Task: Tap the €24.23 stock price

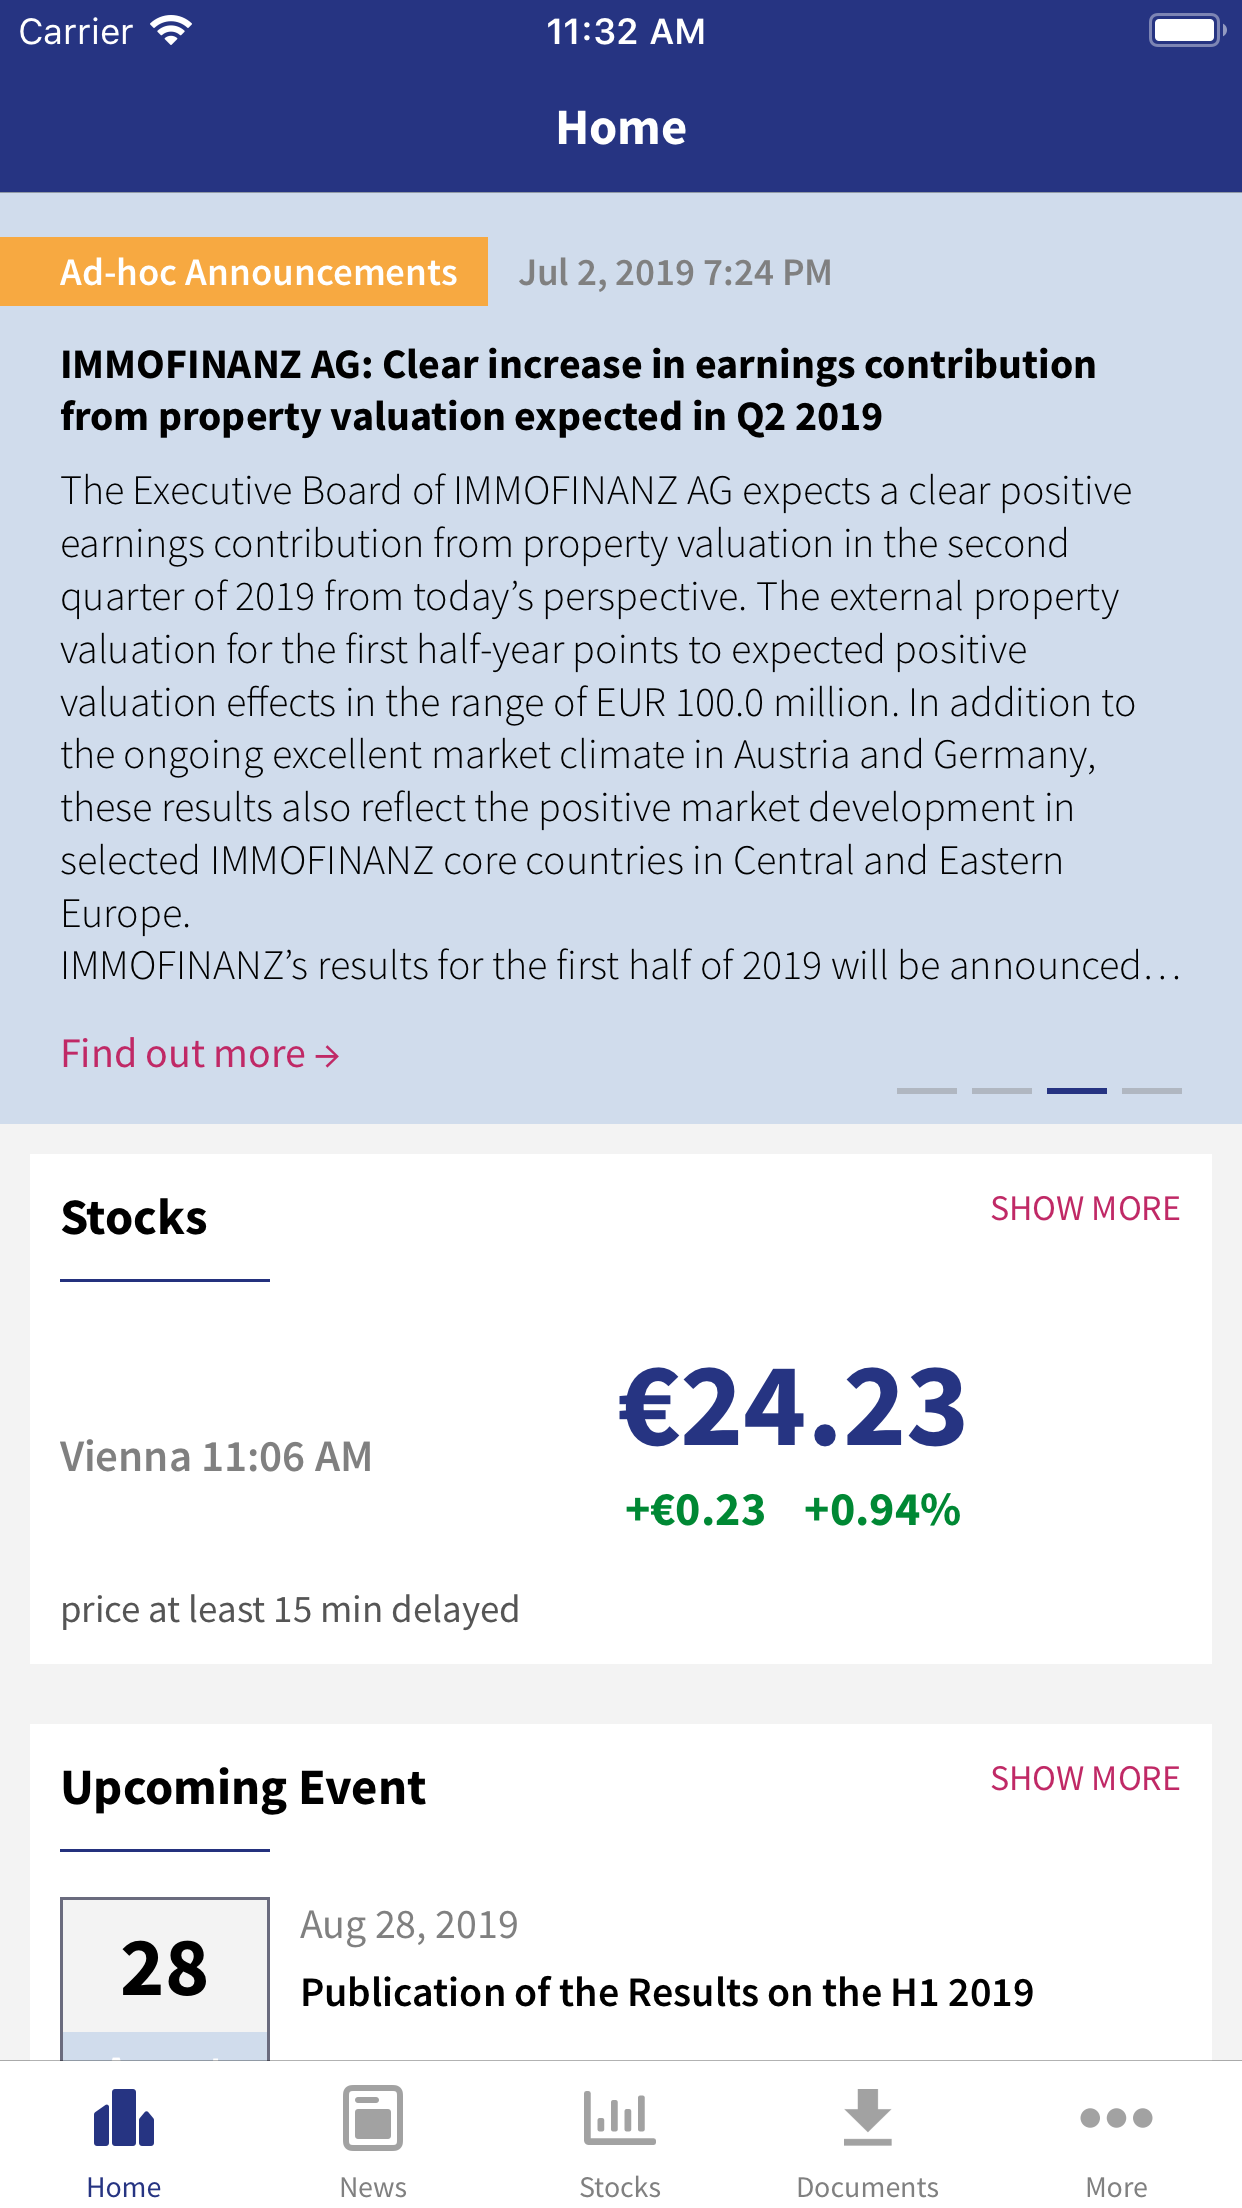Action: [x=792, y=1407]
